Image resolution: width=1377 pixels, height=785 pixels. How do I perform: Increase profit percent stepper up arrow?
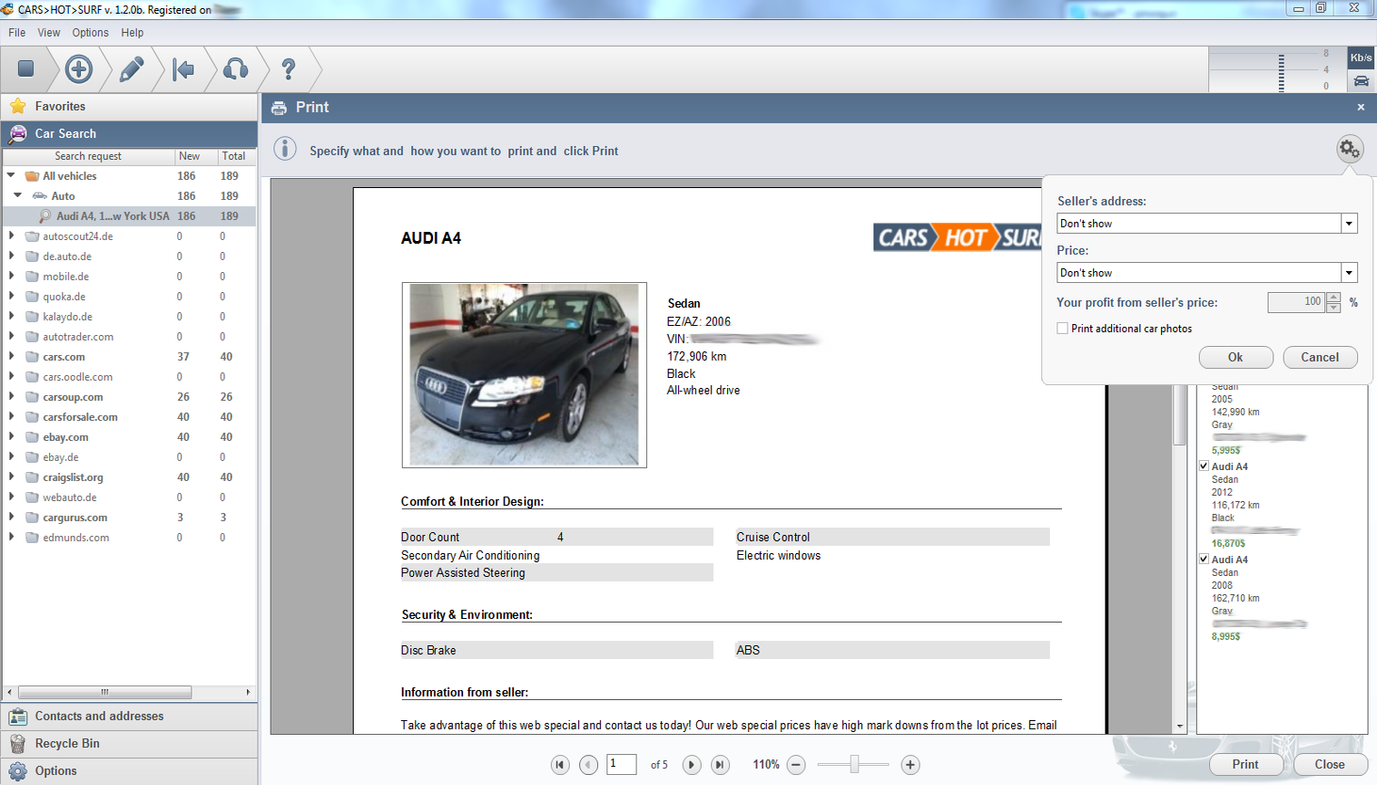[x=1333, y=297]
